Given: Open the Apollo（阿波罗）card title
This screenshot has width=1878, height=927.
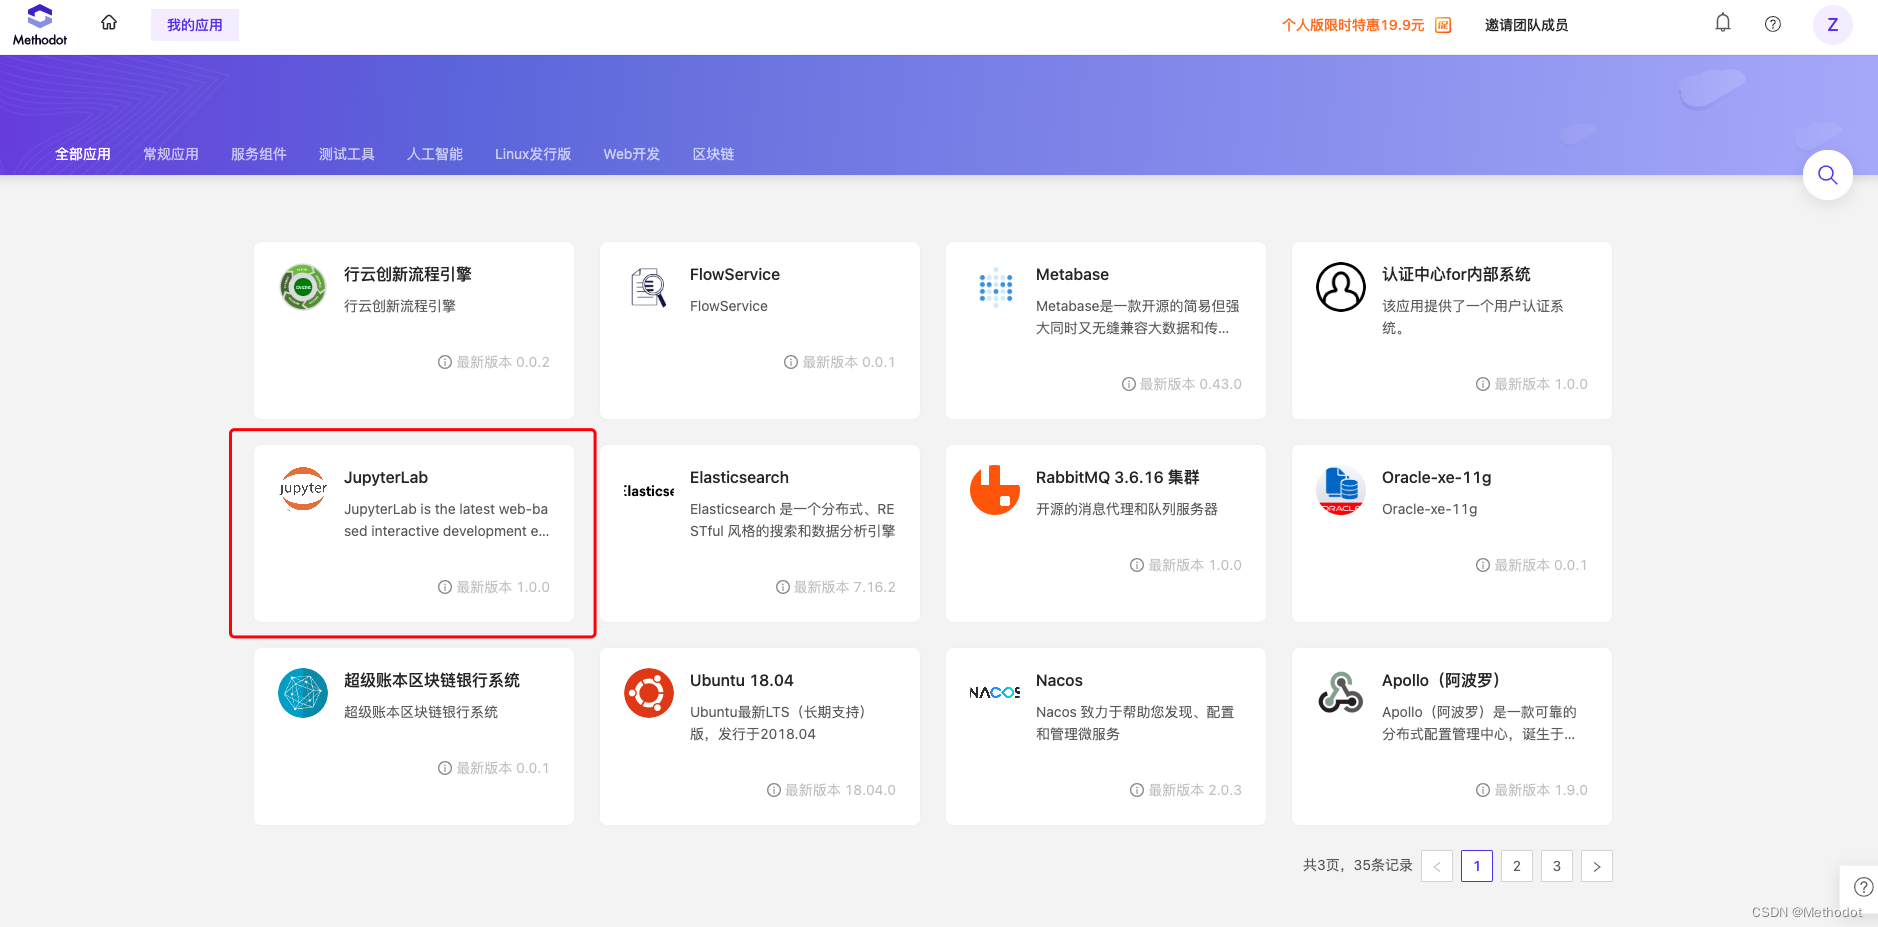Looking at the screenshot, I should click(1441, 680).
